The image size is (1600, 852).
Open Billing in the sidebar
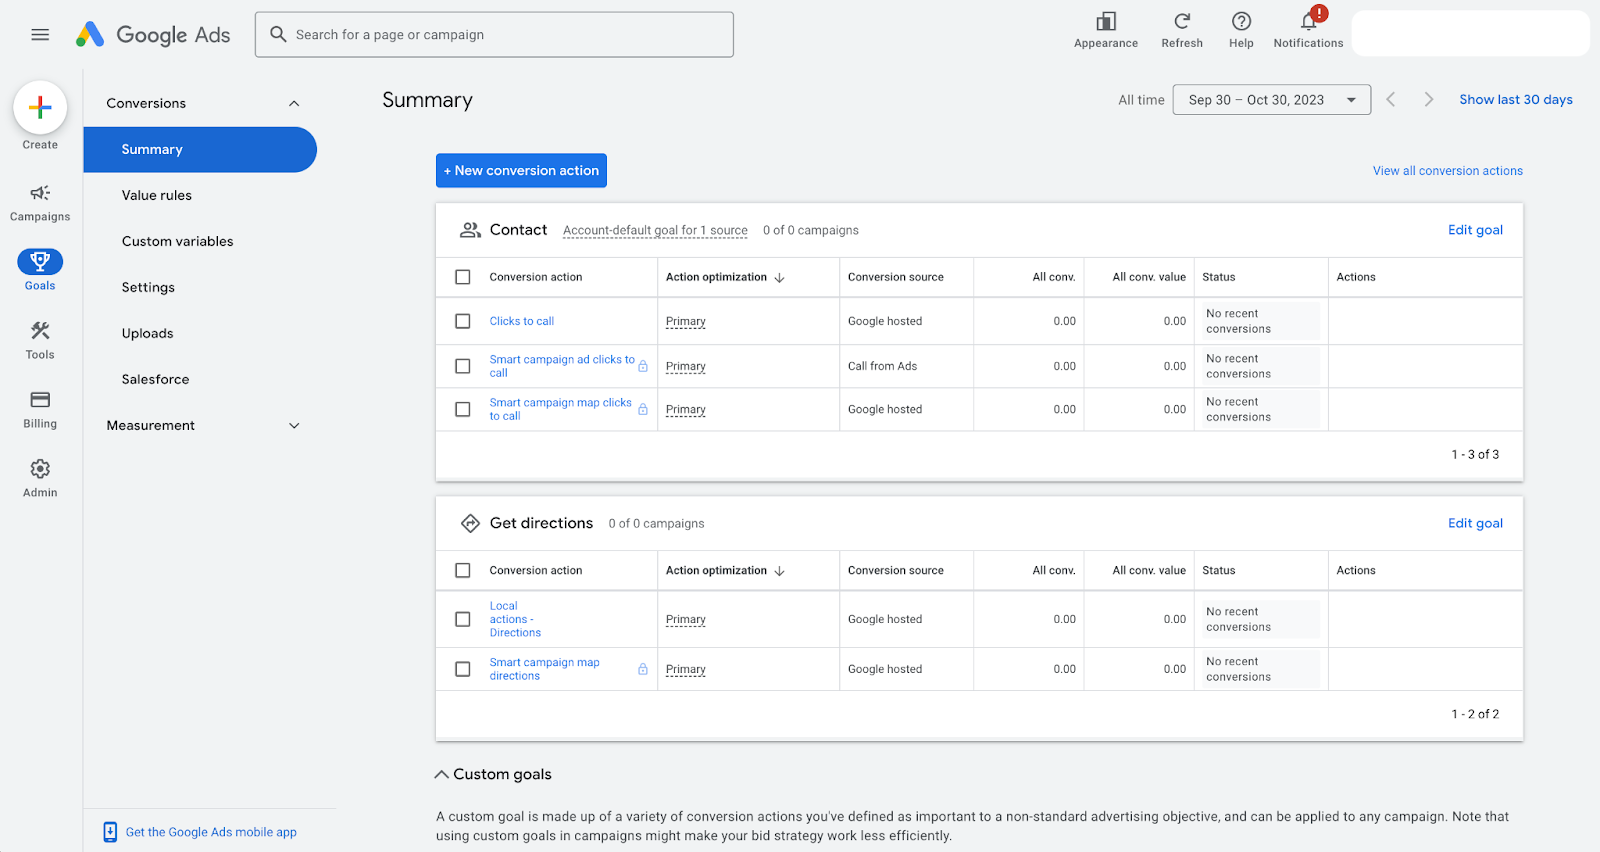tap(40, 409)
